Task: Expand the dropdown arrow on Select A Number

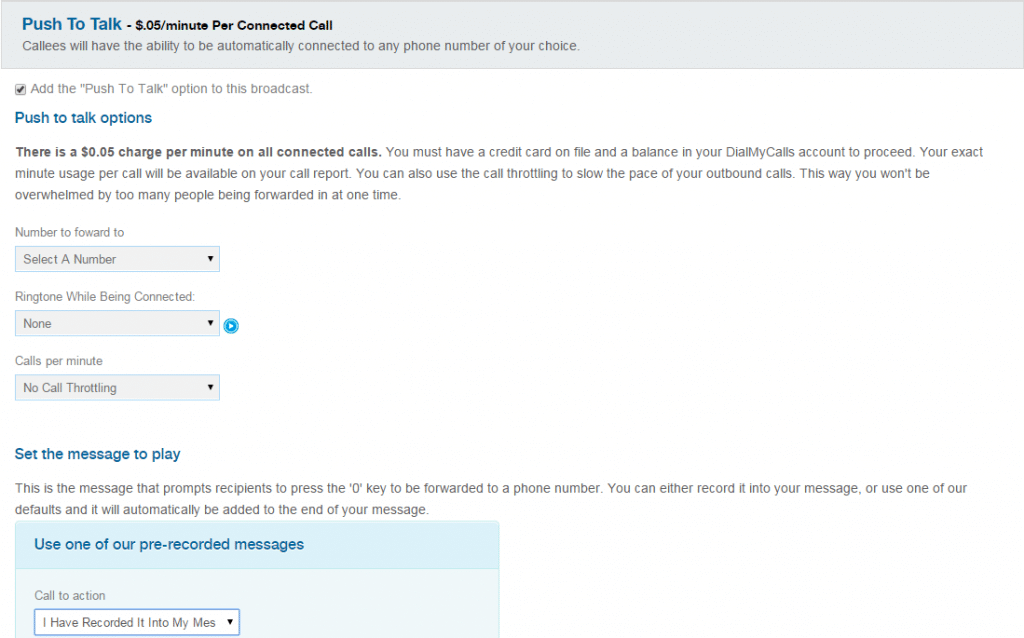Action: 212,258
